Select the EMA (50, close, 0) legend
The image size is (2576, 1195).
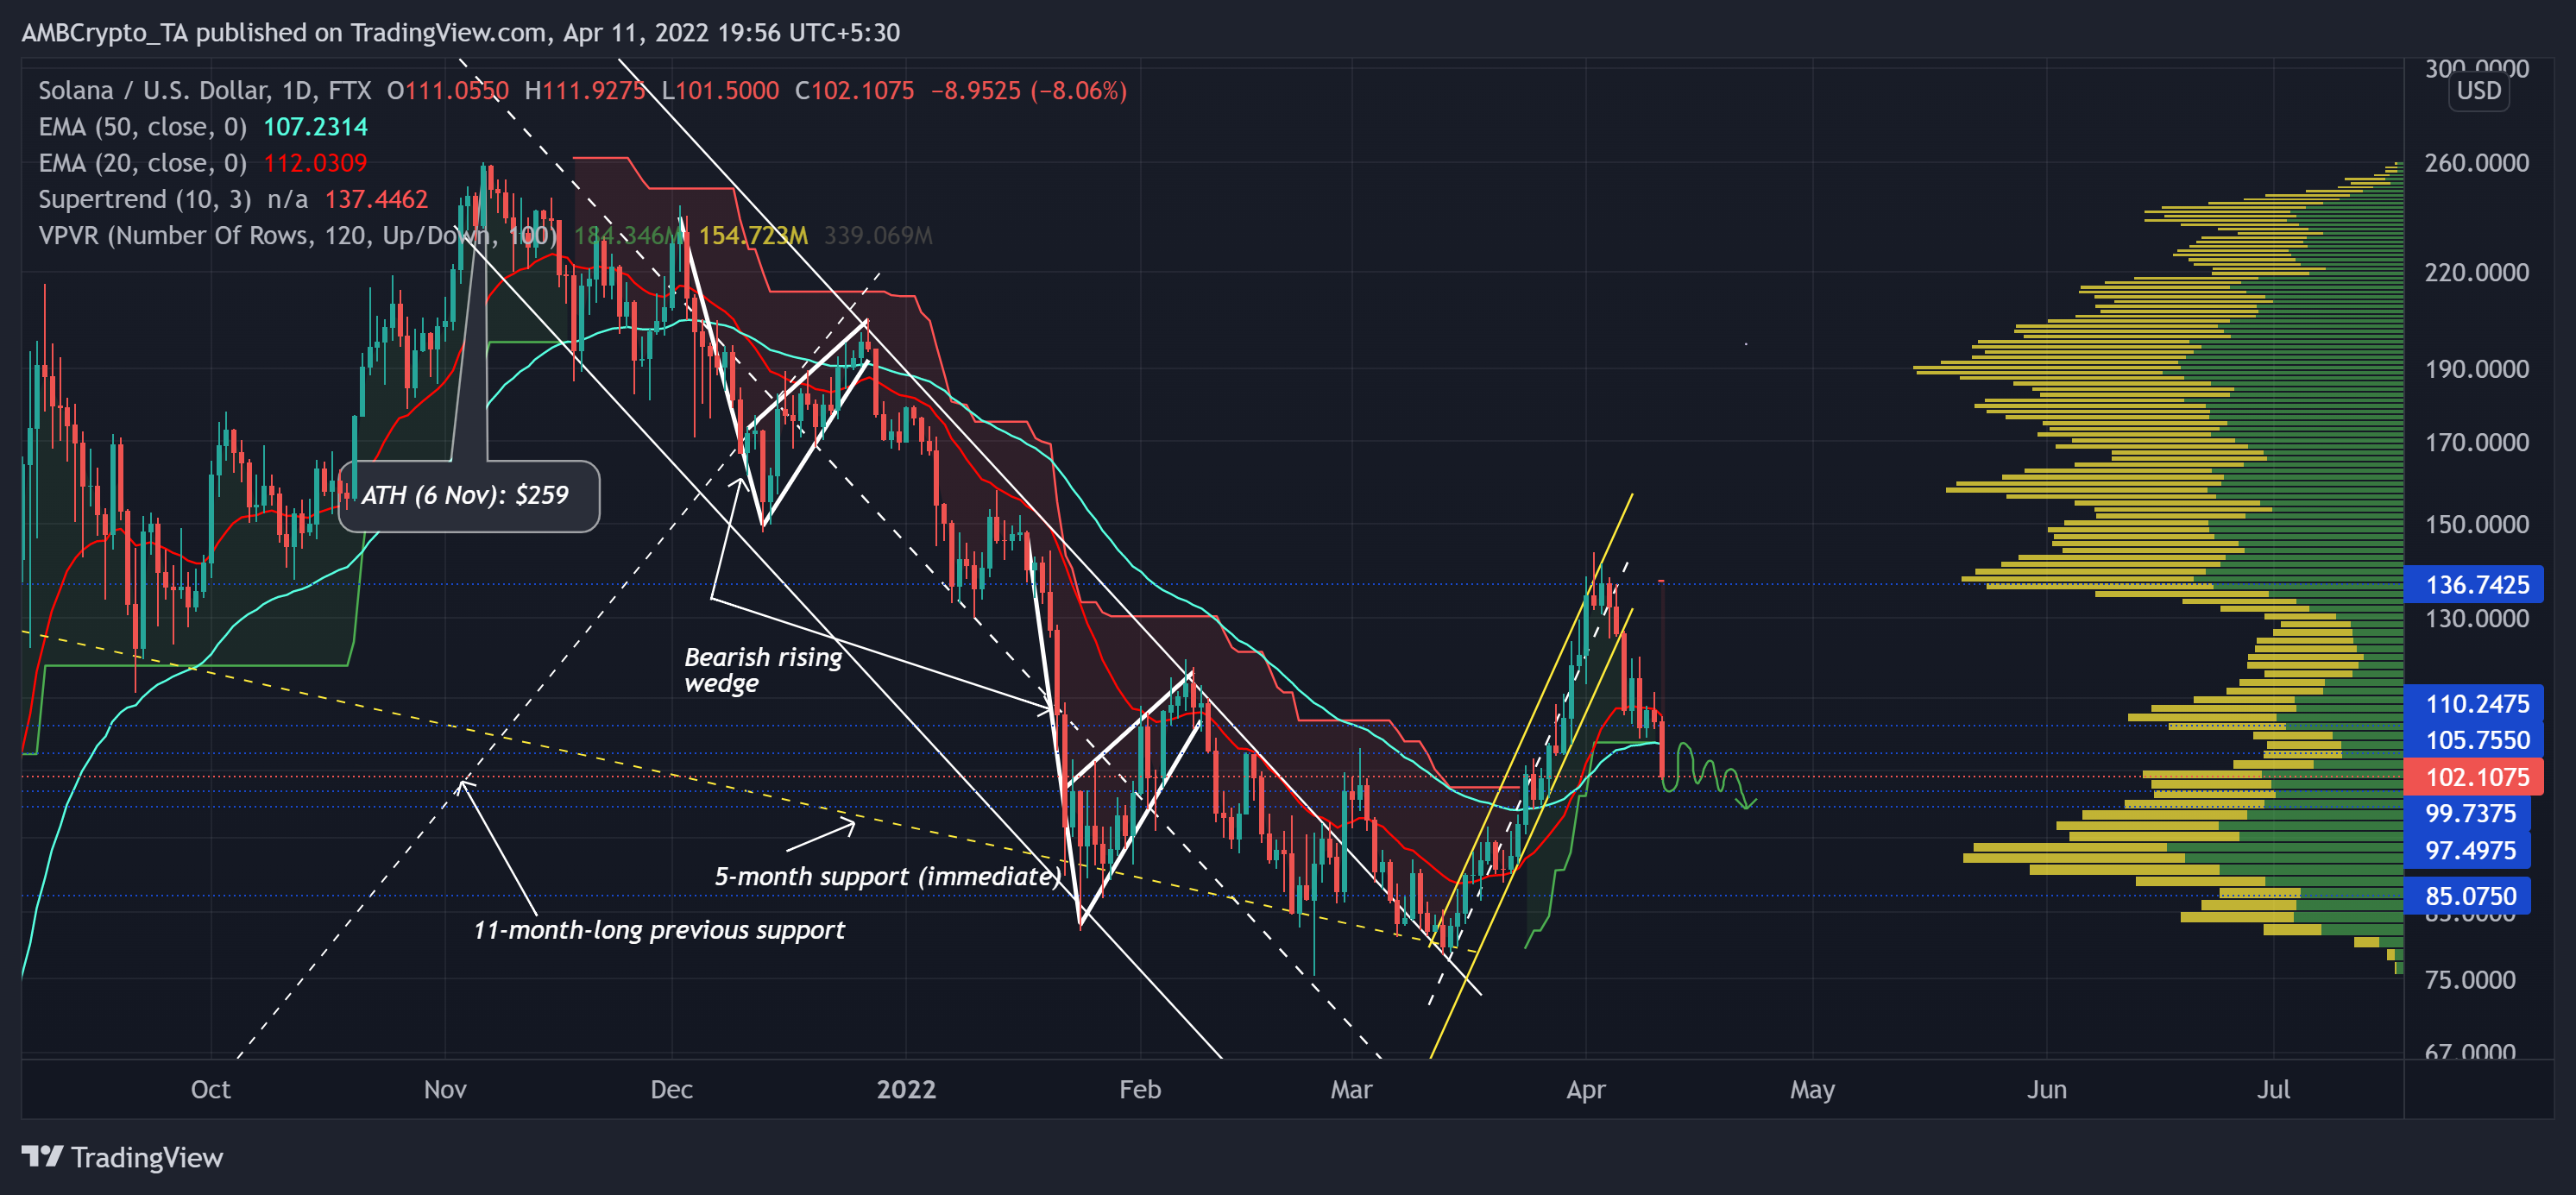point(142,127)
